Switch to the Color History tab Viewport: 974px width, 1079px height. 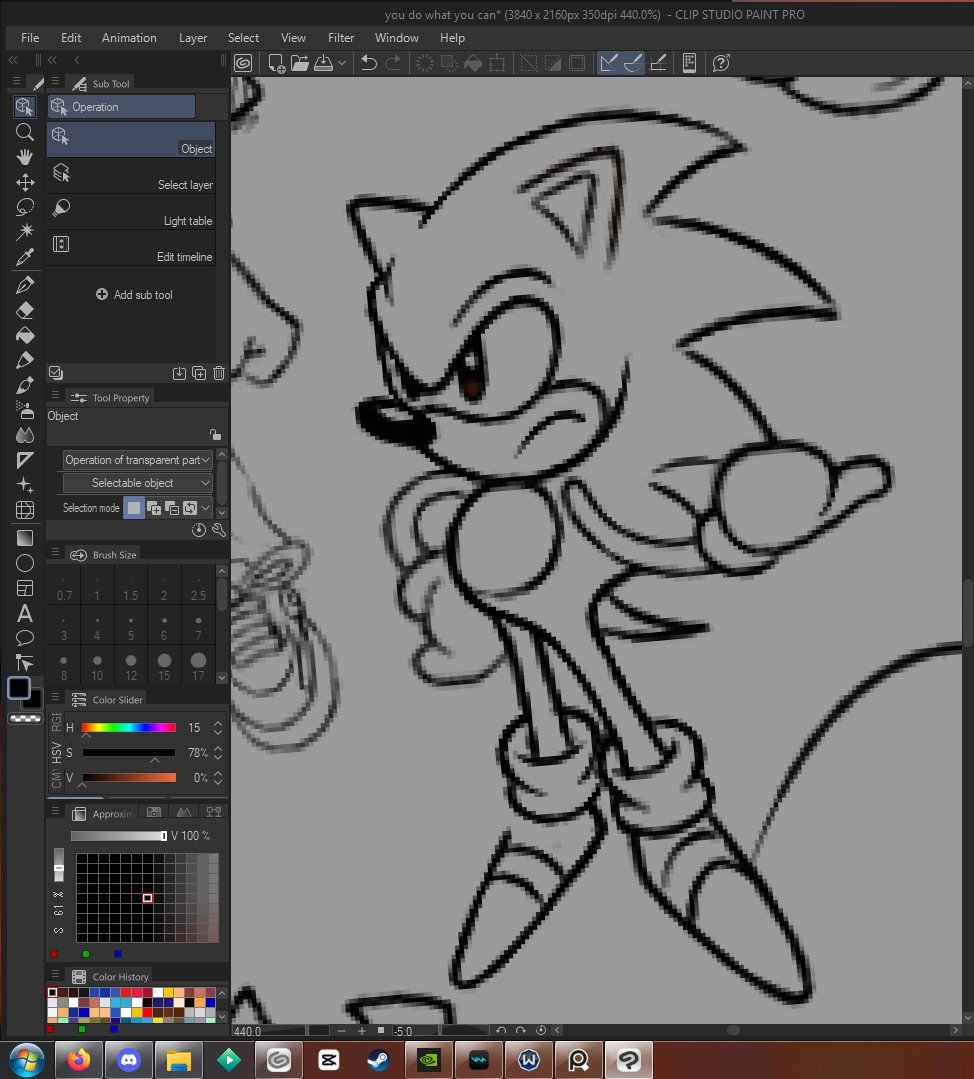pos(110,976)
